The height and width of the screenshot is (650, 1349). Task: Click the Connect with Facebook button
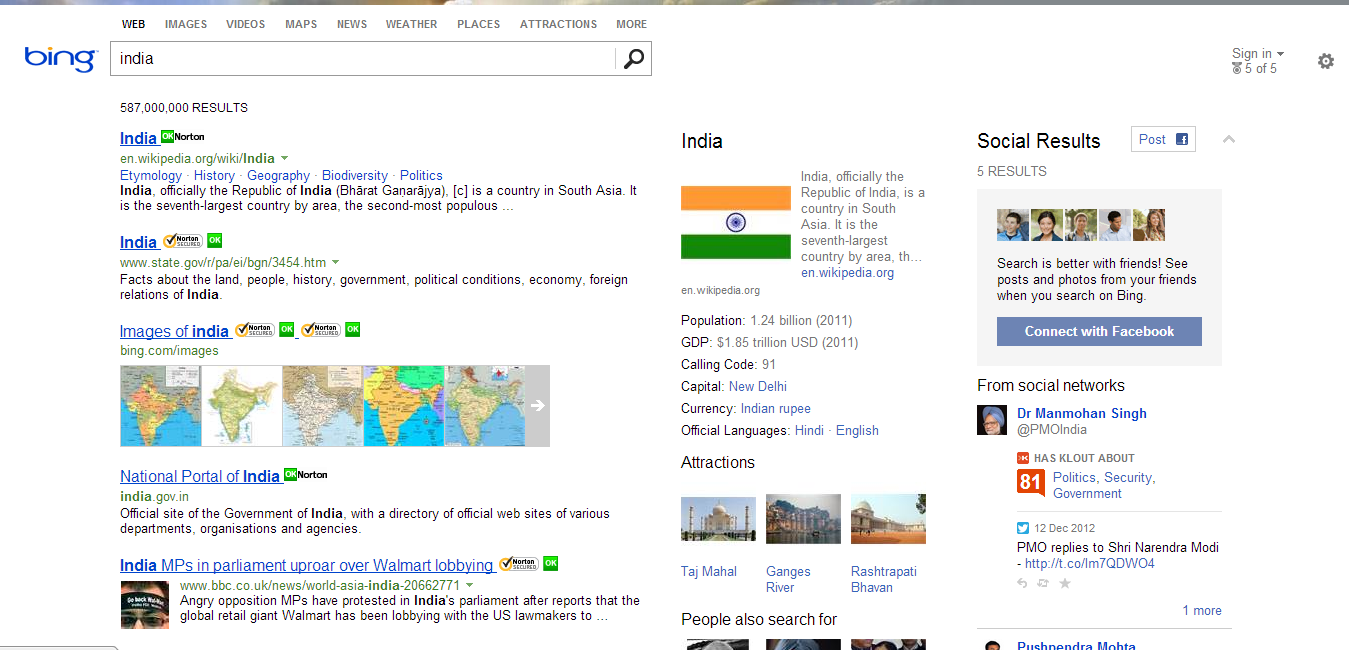[1099, 332]
